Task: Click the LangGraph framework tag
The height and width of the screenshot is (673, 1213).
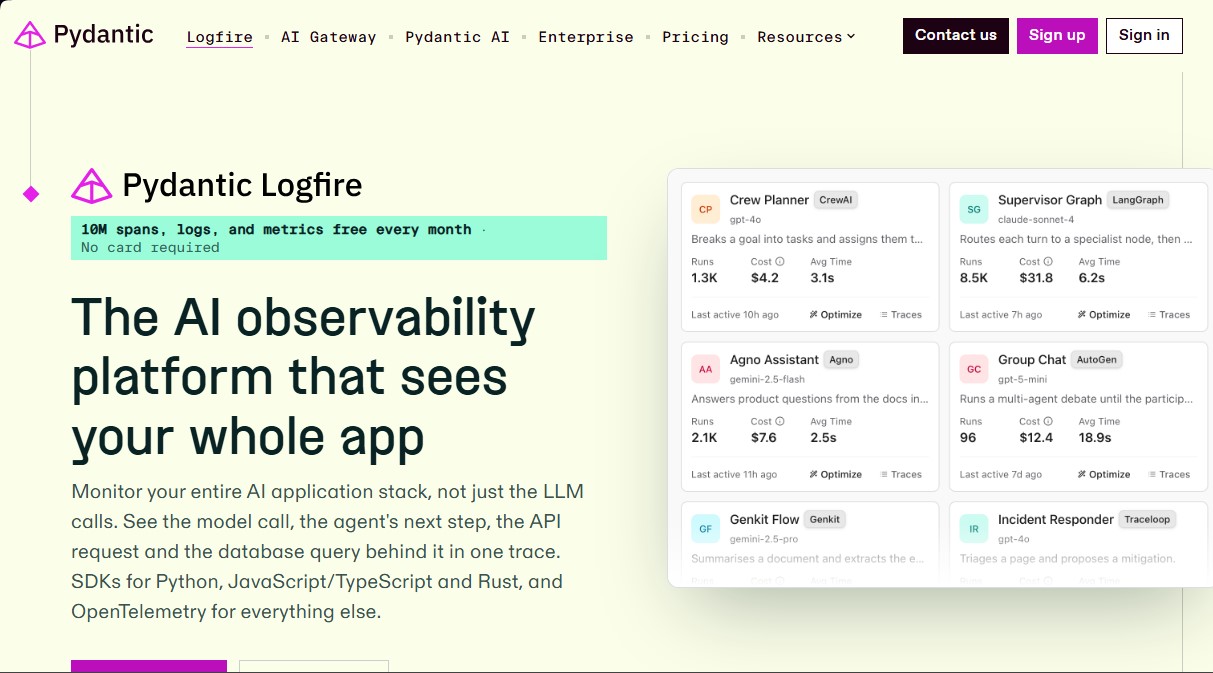Action: coord(1138,200)
